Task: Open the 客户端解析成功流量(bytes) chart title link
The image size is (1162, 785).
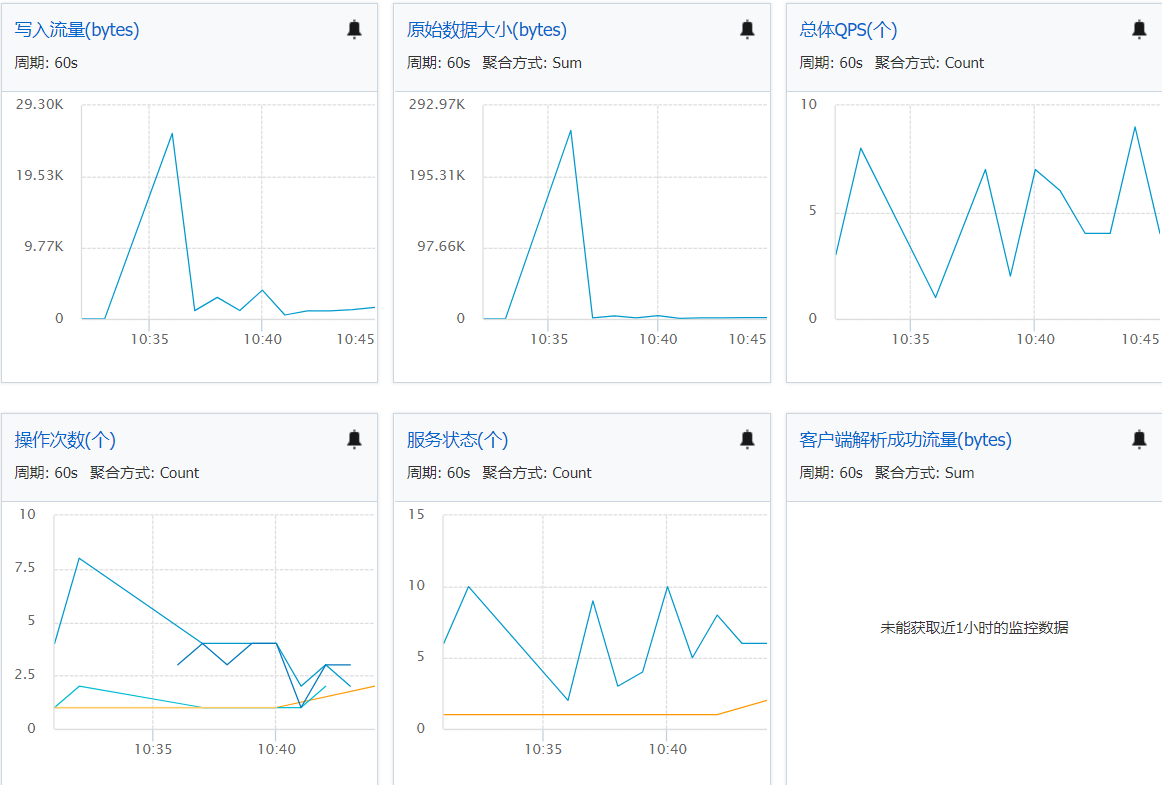Action: point(905,440)
